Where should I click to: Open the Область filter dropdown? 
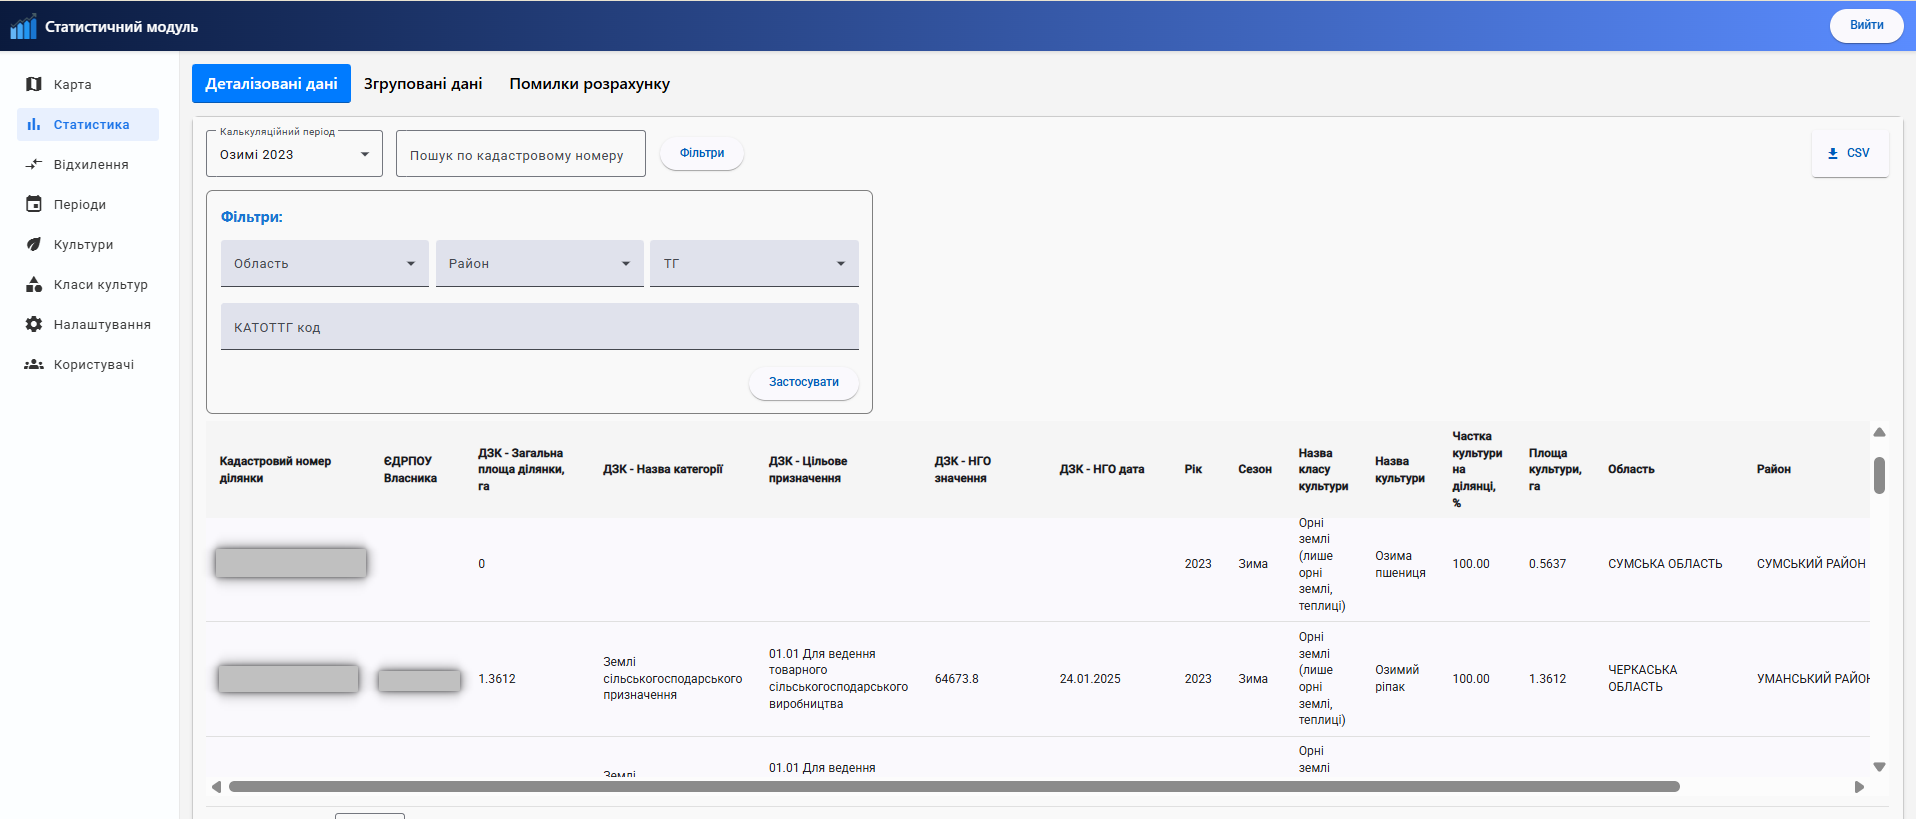tap(324, 263)
